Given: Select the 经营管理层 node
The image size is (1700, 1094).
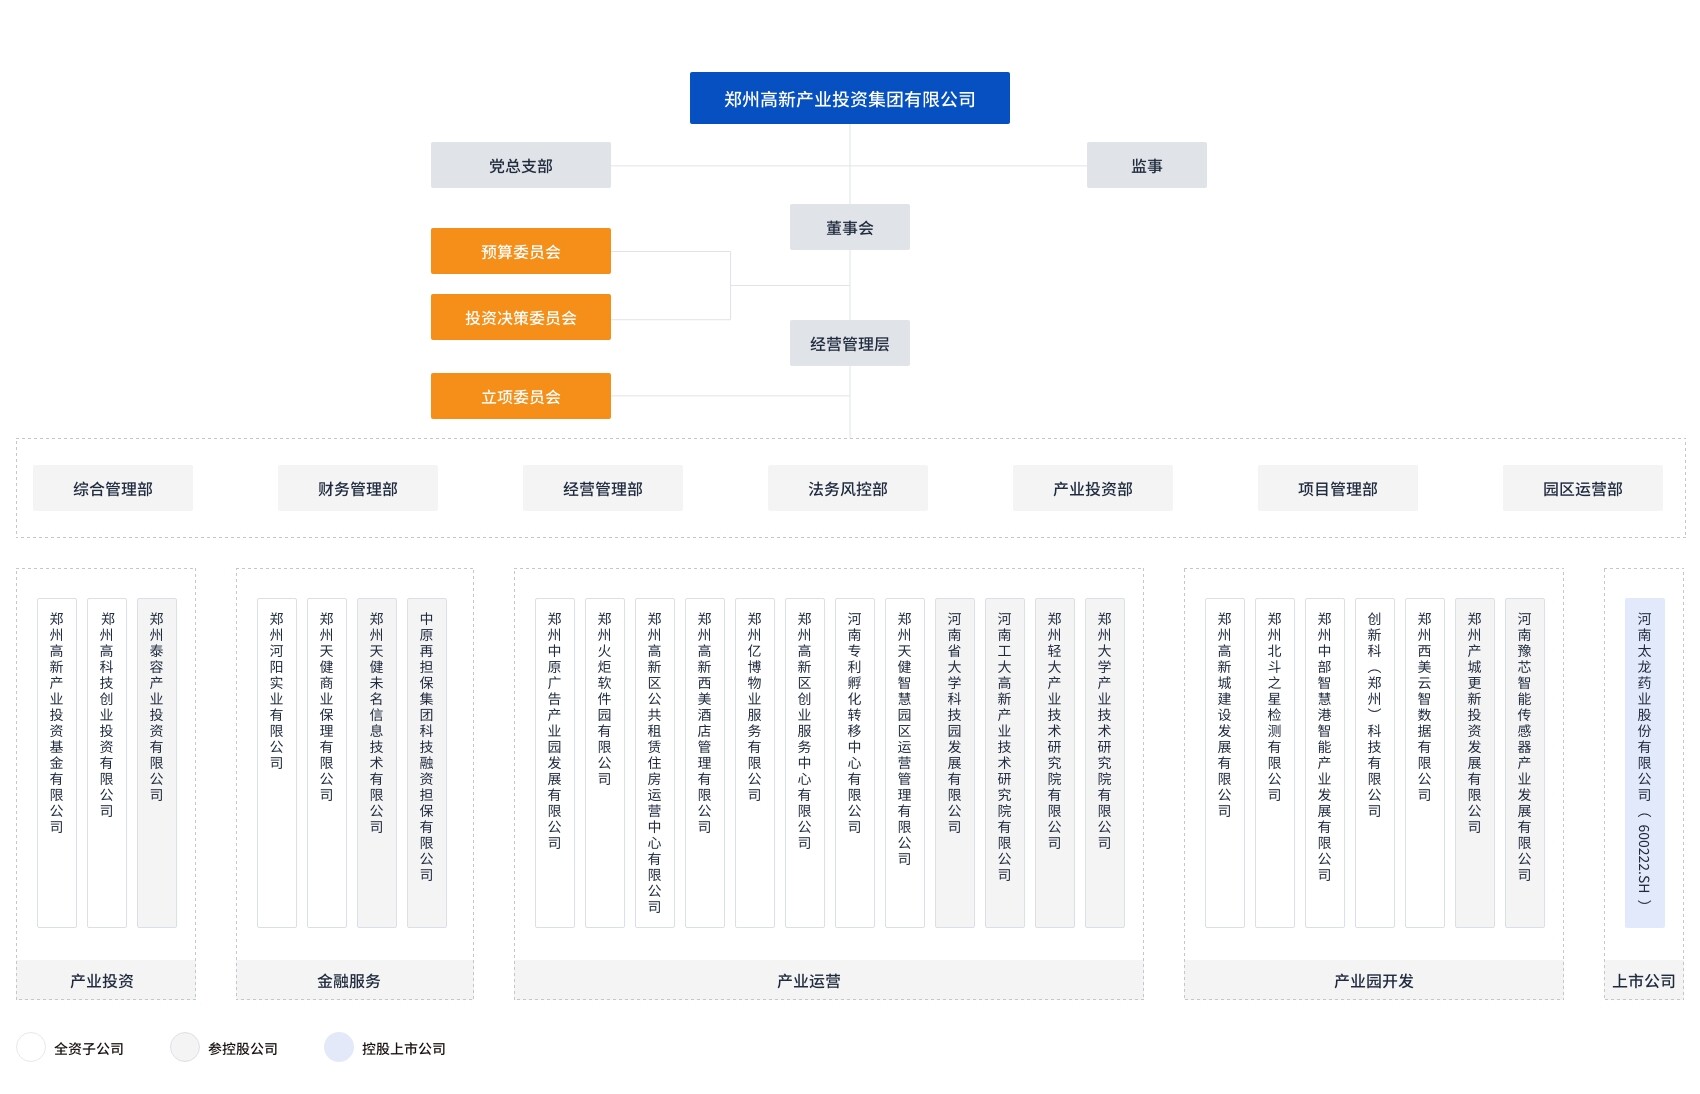Looking at the screenshot, I should click(849, 343).
